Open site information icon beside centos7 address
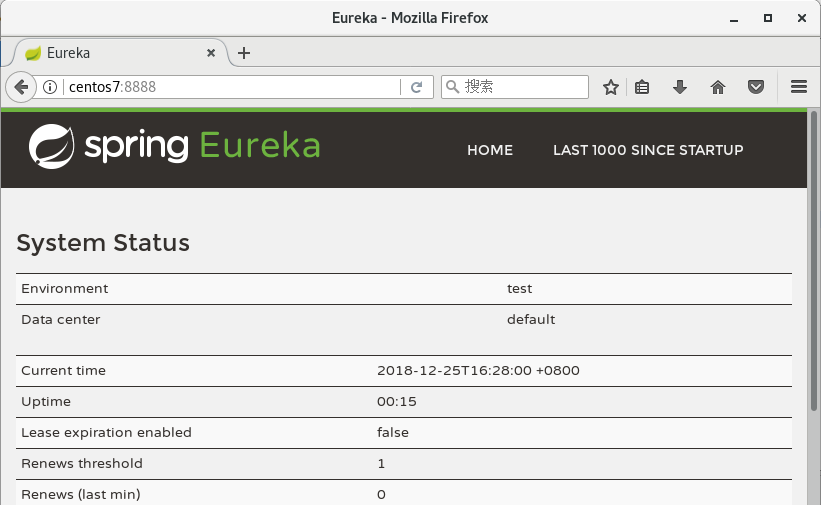Image resolution: width=821 pixels, height=505 pixels. [50, 87]
